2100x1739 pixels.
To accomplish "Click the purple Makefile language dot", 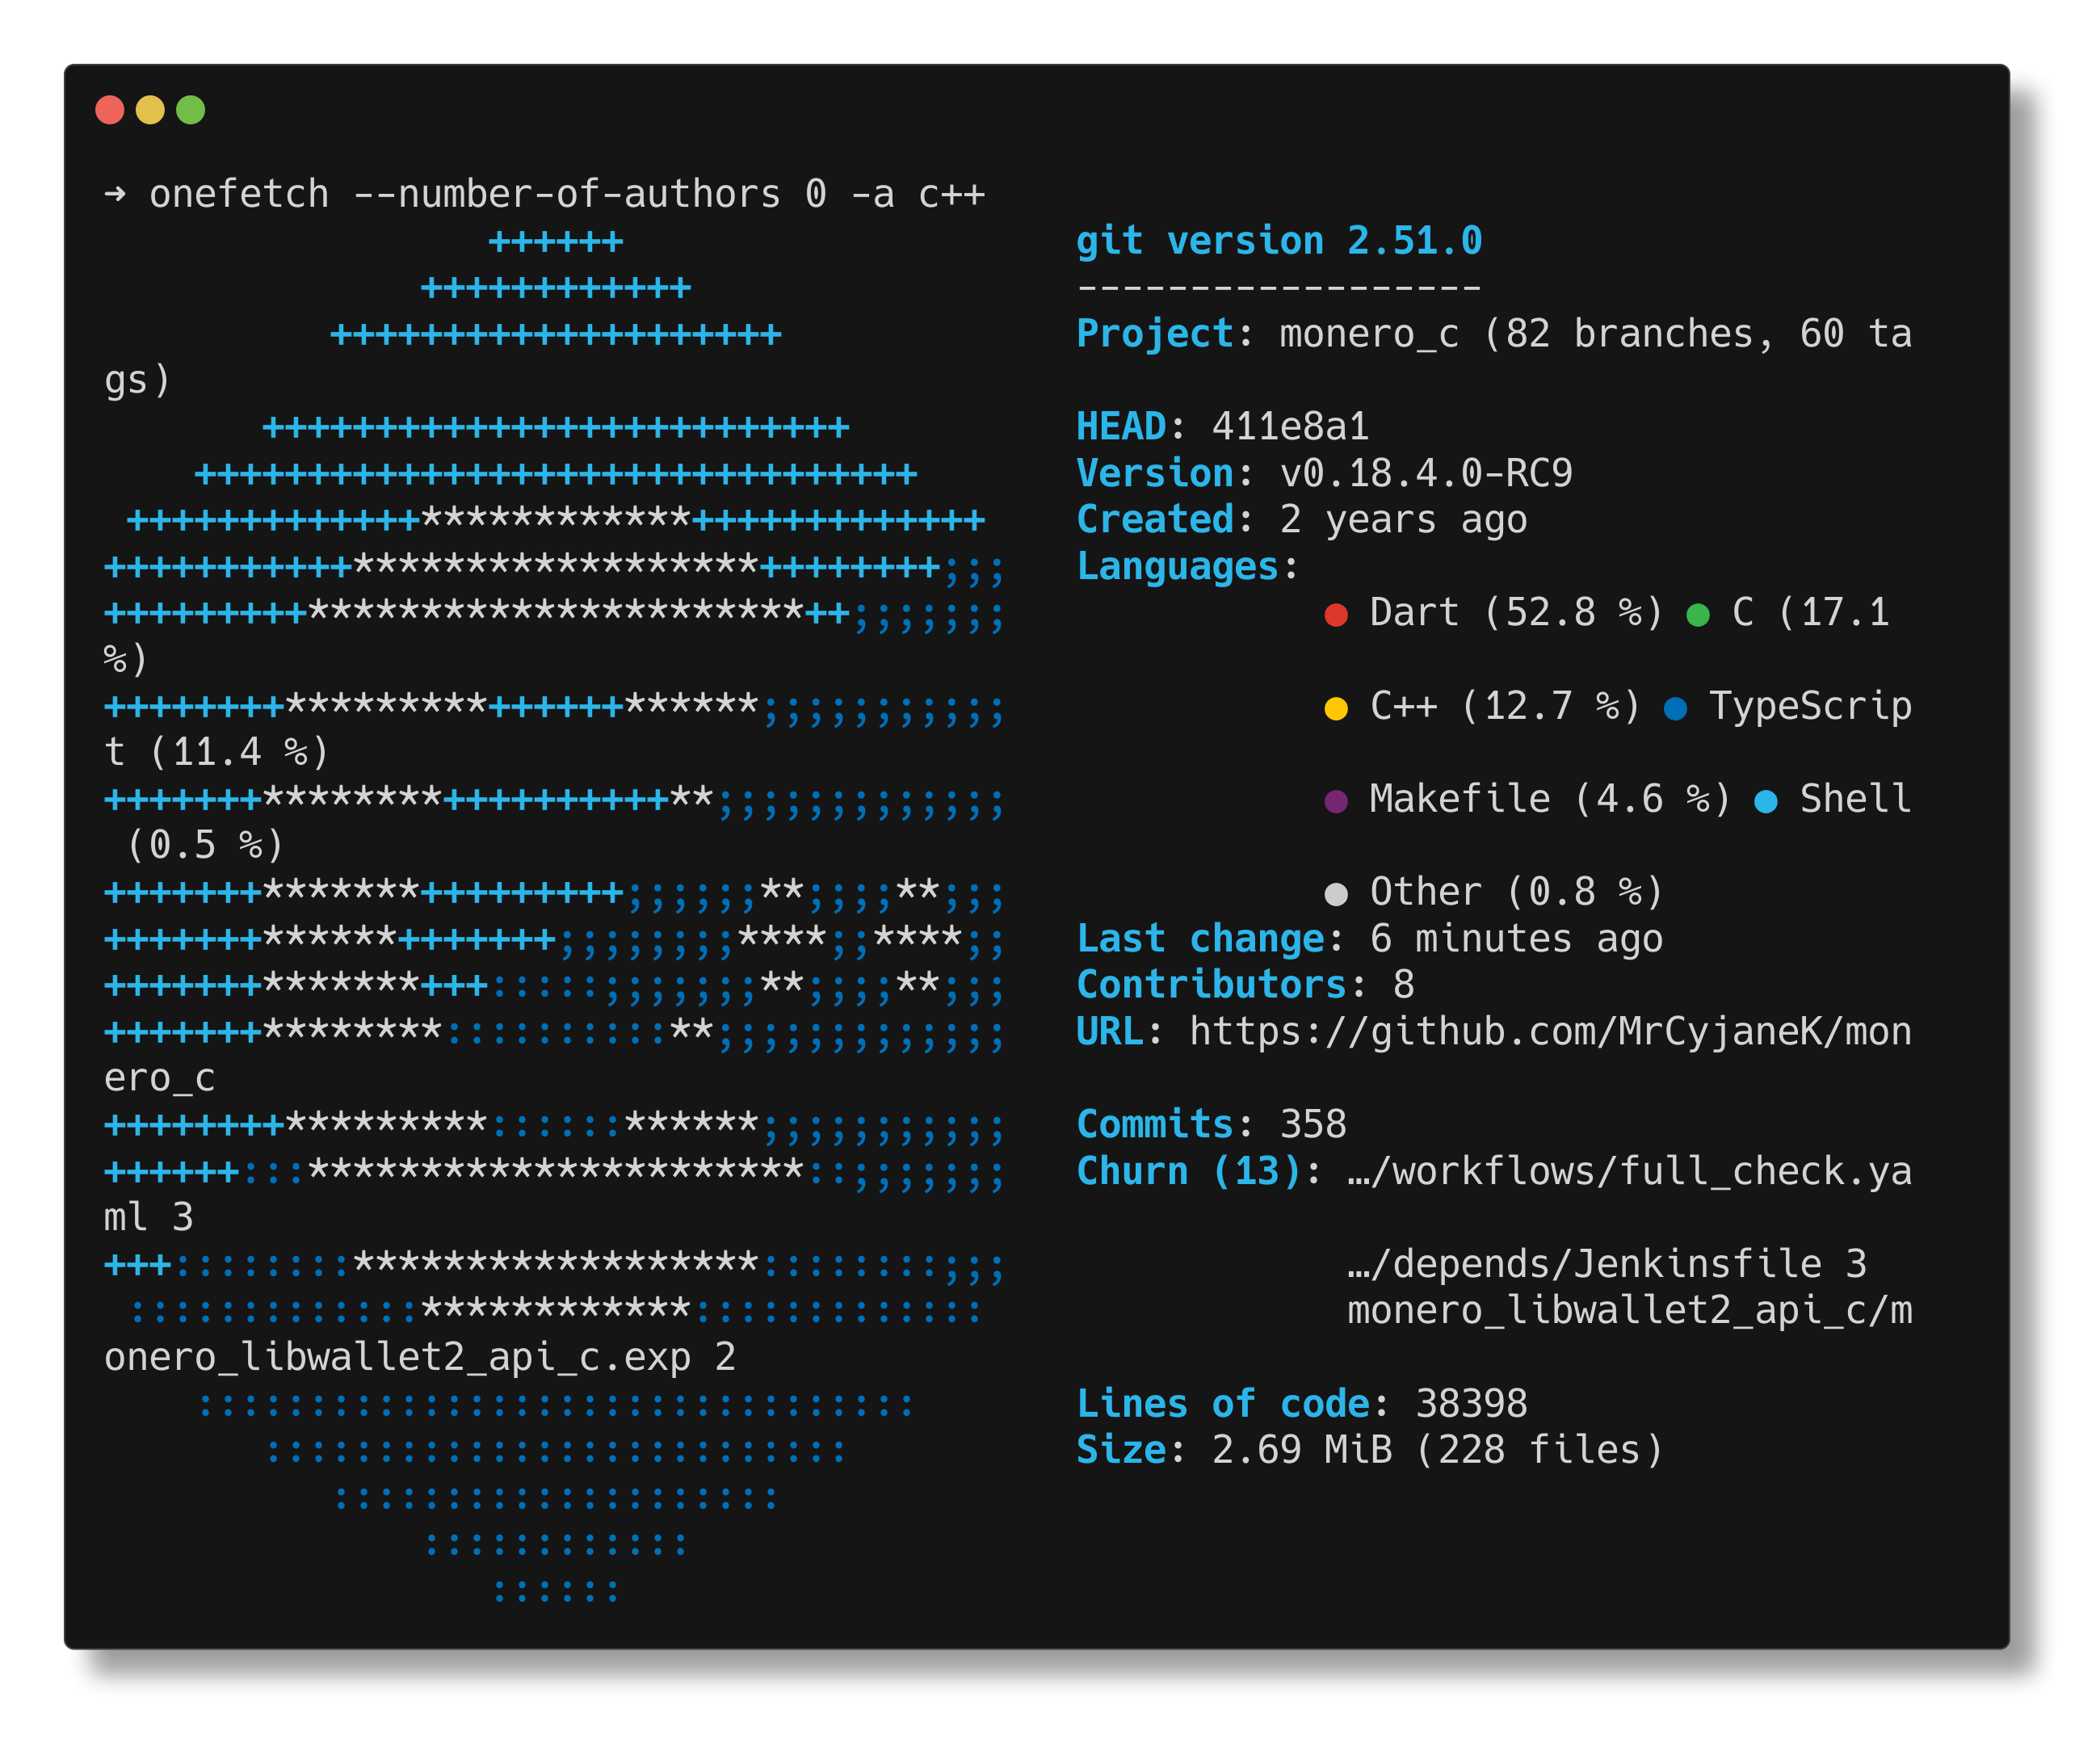I will 1336,801.
